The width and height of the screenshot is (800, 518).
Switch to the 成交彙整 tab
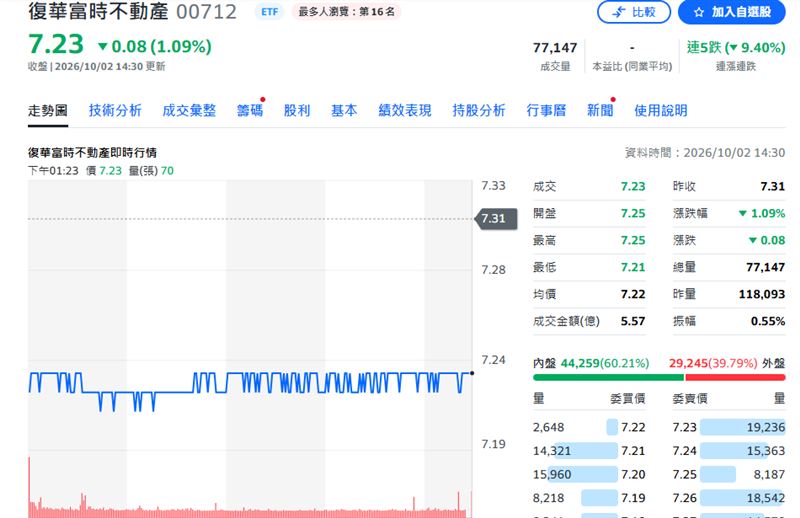tap(189, 110)
